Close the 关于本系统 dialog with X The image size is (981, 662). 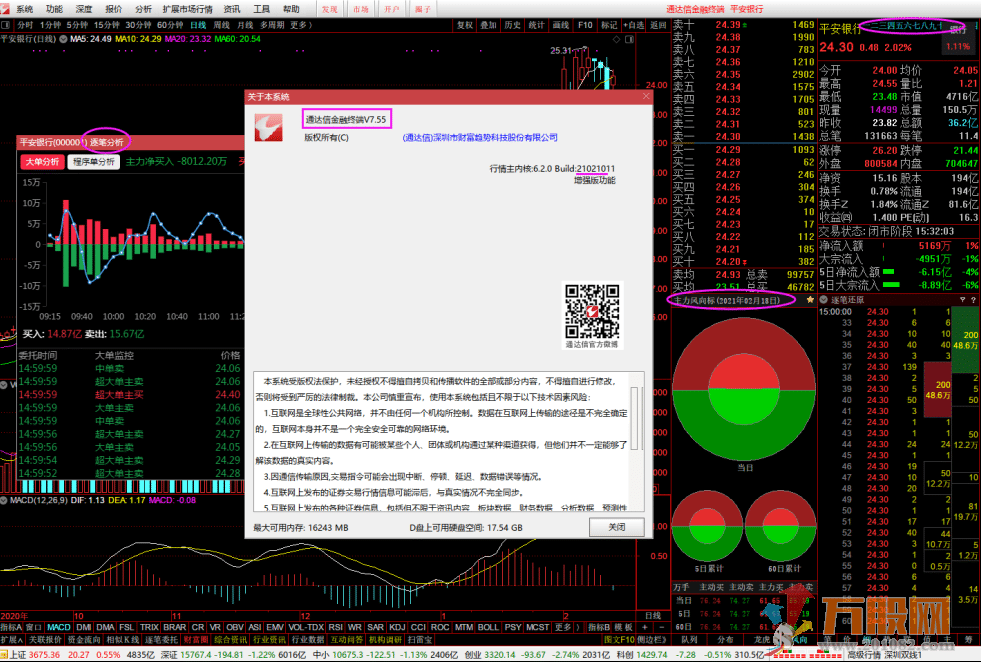pos(646,96)
